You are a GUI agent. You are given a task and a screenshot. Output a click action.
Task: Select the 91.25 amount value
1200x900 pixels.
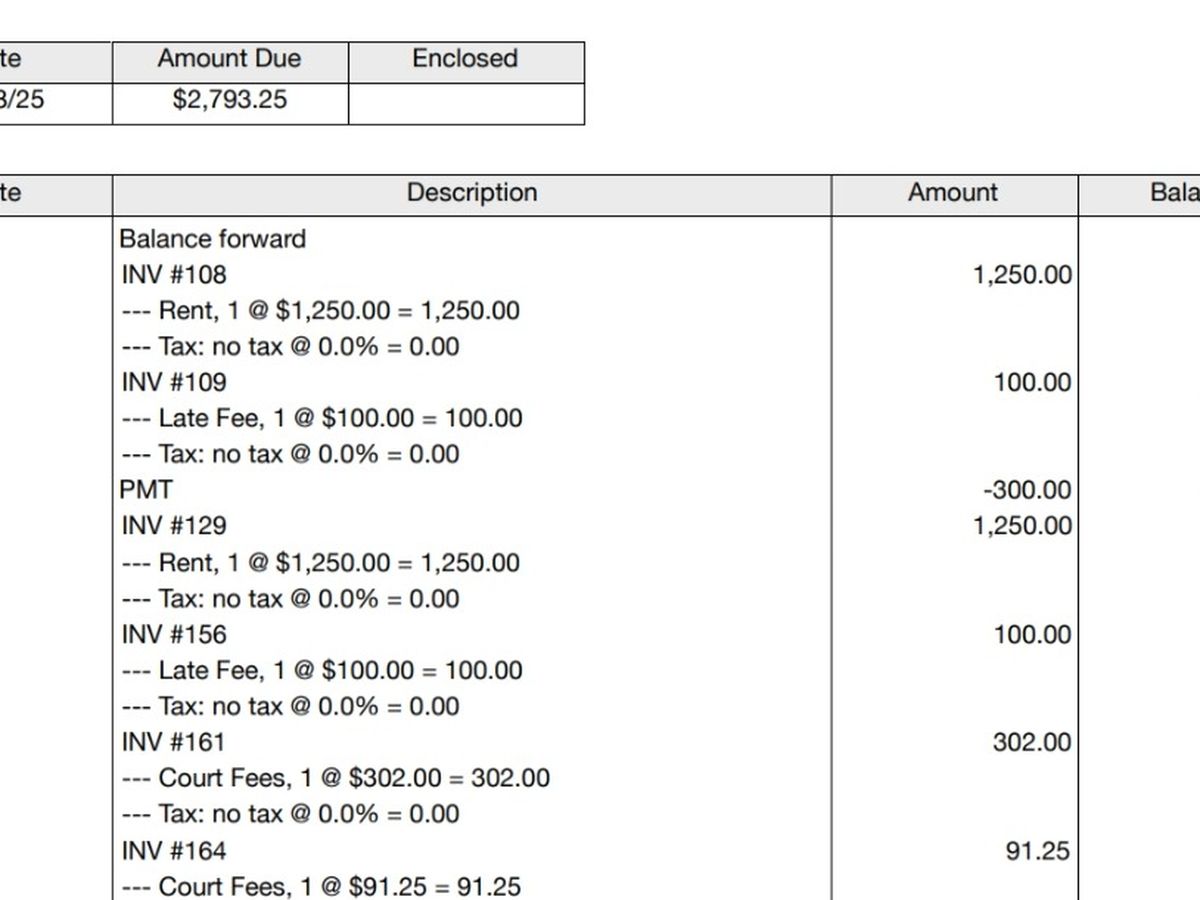(x=1037, y=851)
